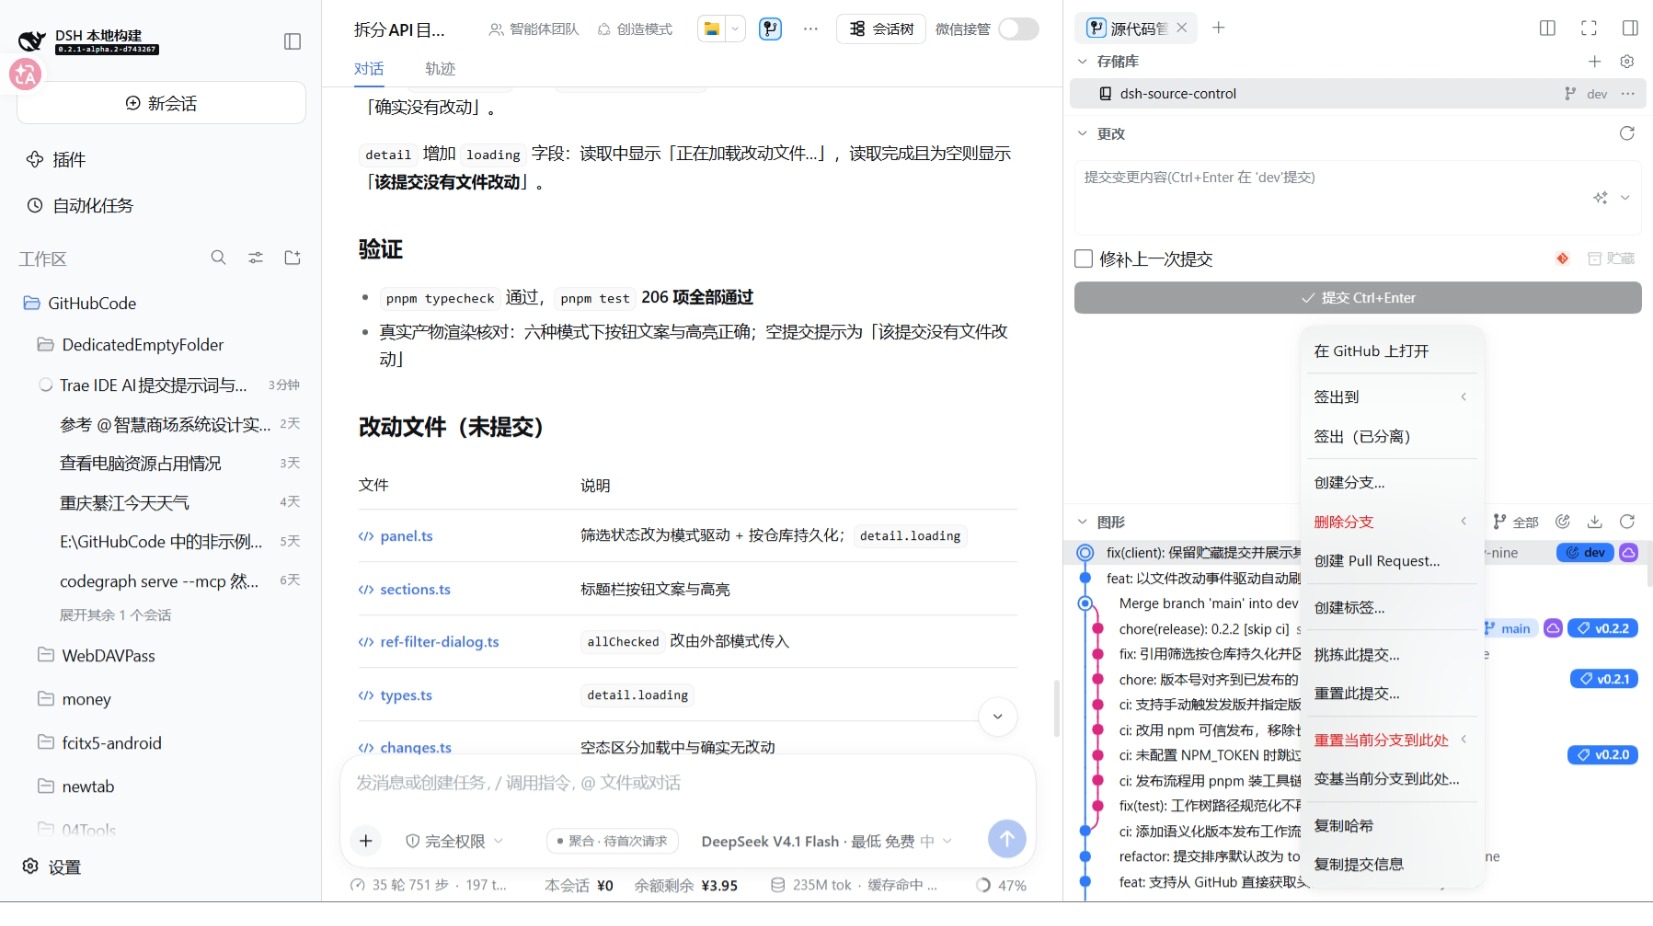Image resolution: width=1653 pixels, height=926 pixels.
Task: Open the 会话树 session tree
Action: tap(881, 29)
